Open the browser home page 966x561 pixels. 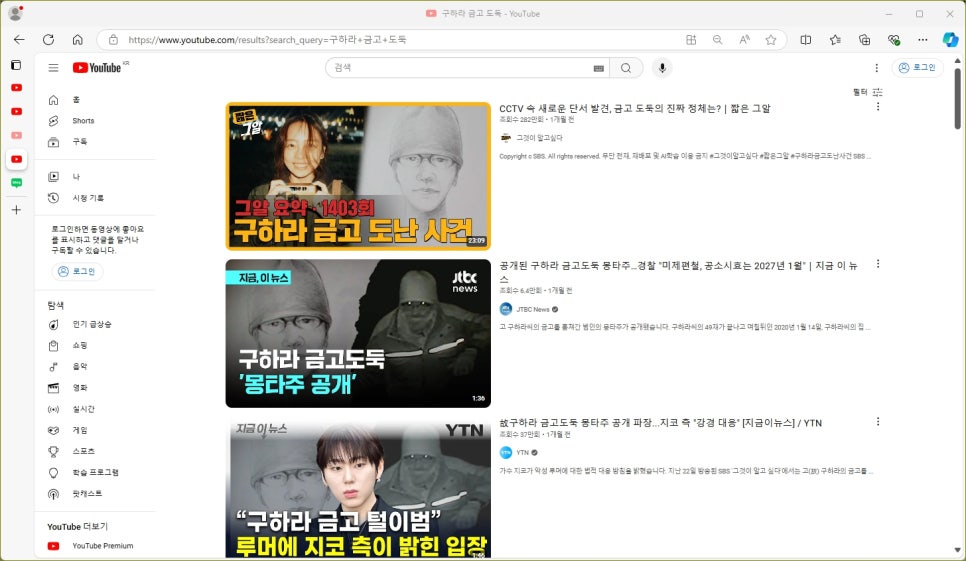78,39
